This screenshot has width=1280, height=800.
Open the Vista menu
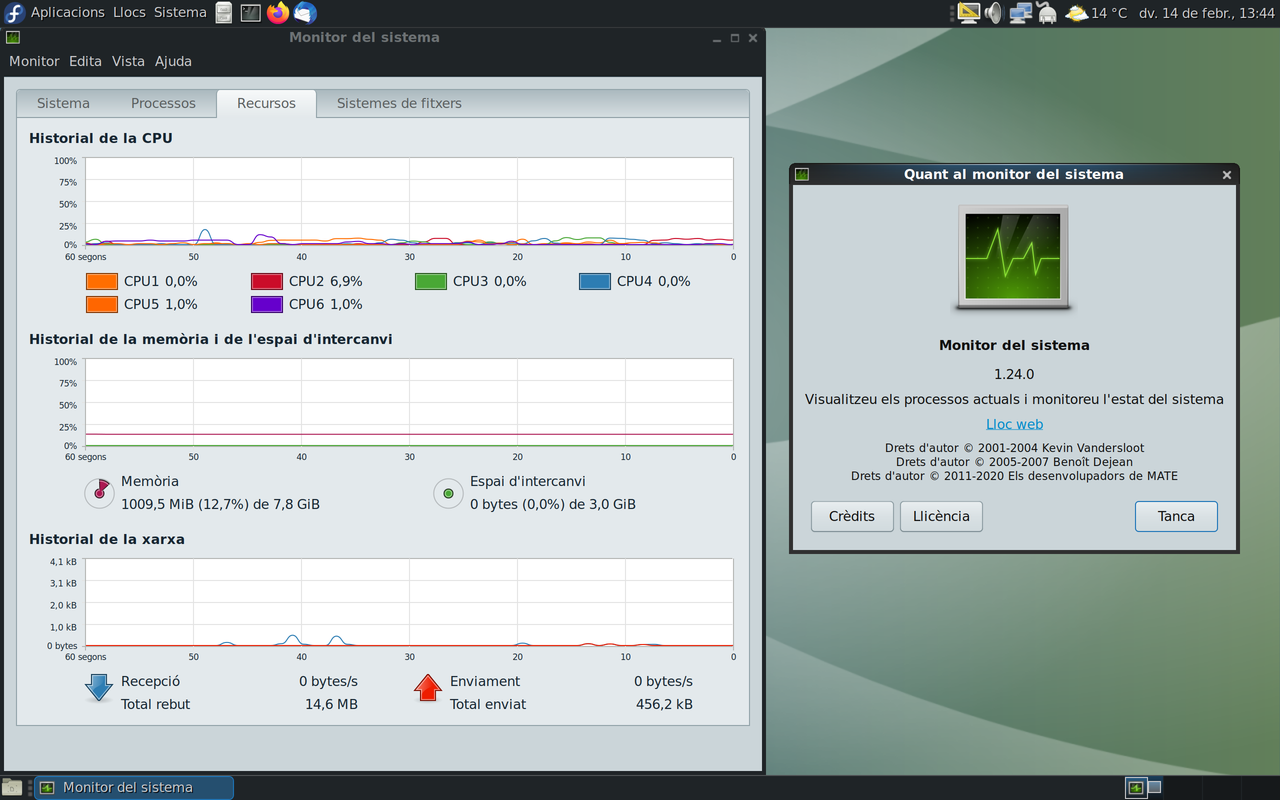(128, 61)
